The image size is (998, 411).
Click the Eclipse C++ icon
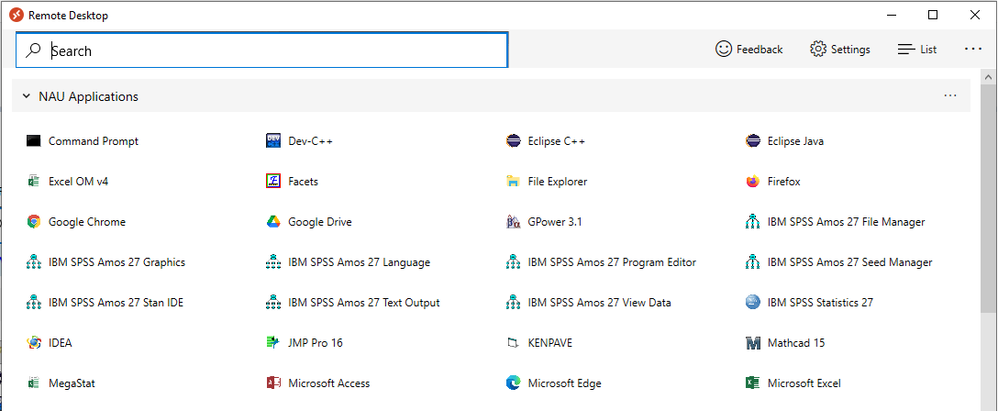(513, 141)
